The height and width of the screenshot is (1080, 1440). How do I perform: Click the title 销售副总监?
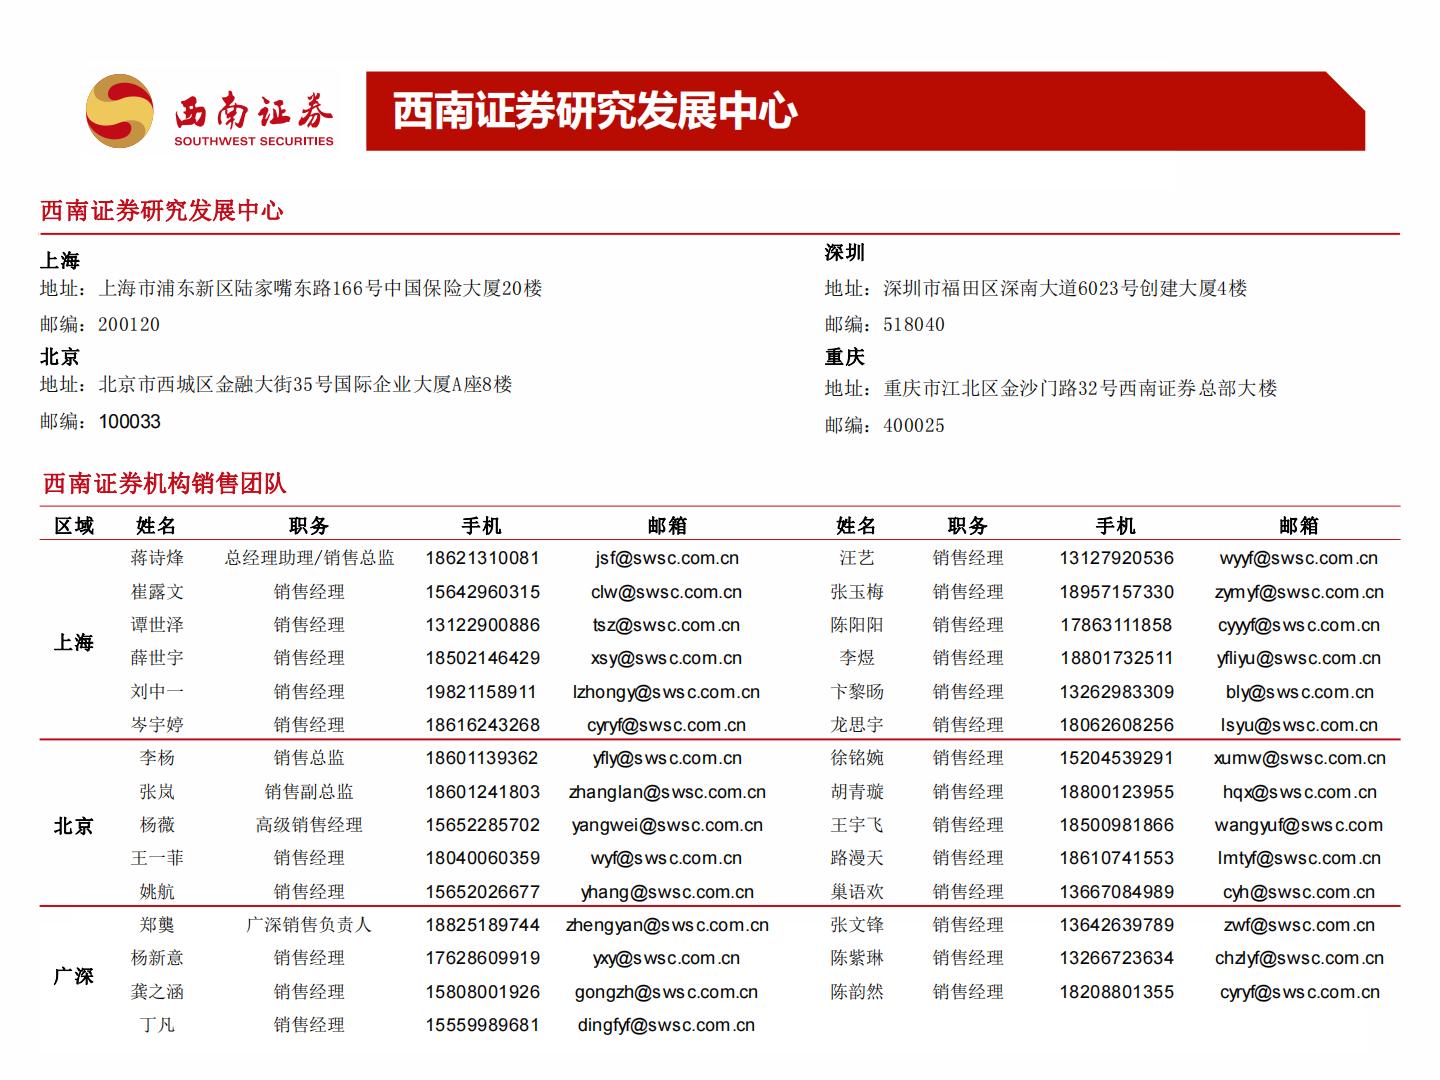click(309, 792)
